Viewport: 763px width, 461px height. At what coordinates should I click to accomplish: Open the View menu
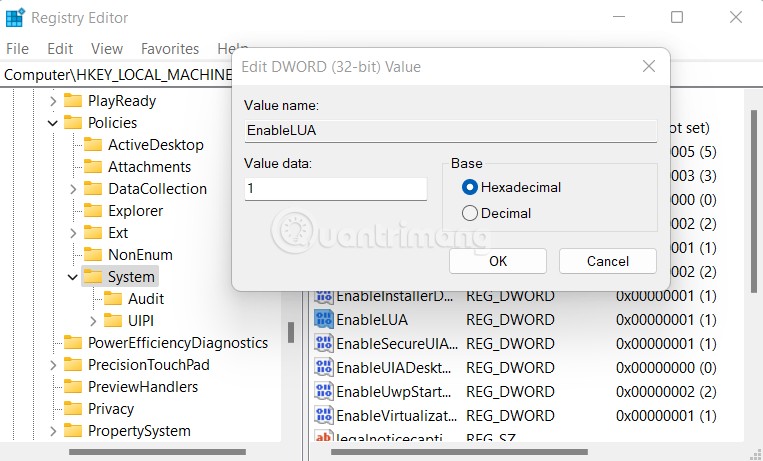tap(107, 49)
